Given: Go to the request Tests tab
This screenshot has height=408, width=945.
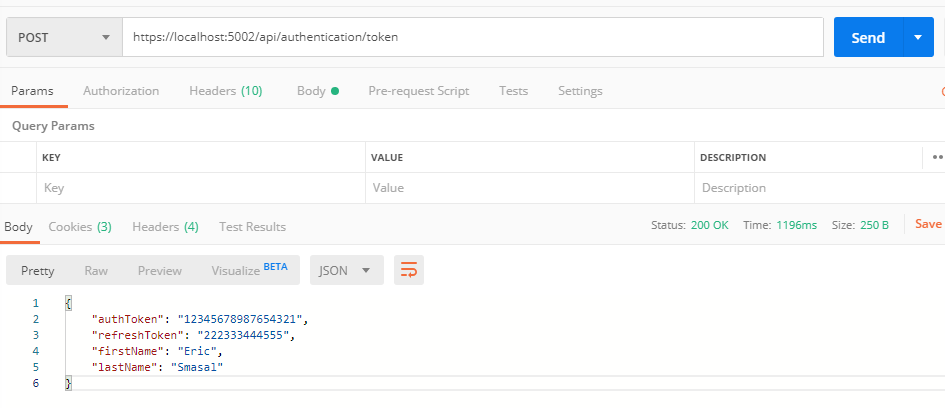Looking at the screenshot, I should click(513, 91).
